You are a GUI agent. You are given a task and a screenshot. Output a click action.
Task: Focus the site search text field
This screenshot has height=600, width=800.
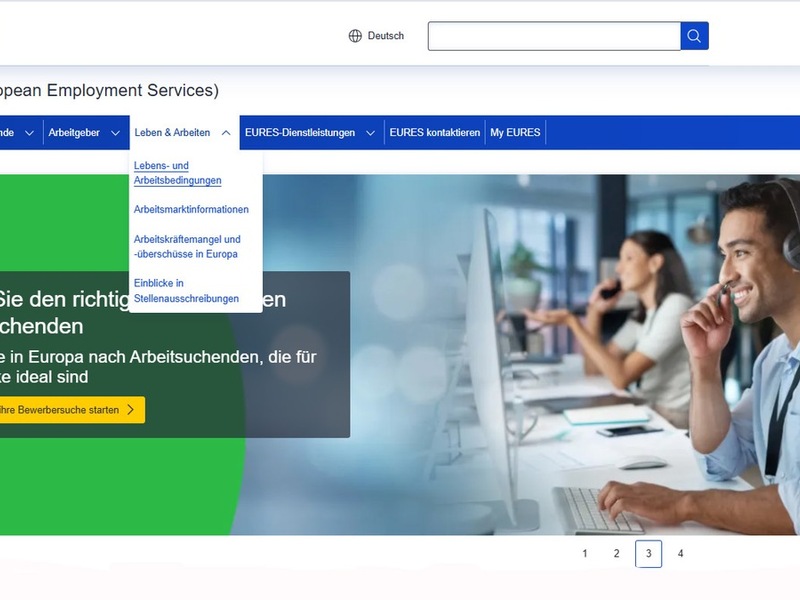tap(554, 37)
